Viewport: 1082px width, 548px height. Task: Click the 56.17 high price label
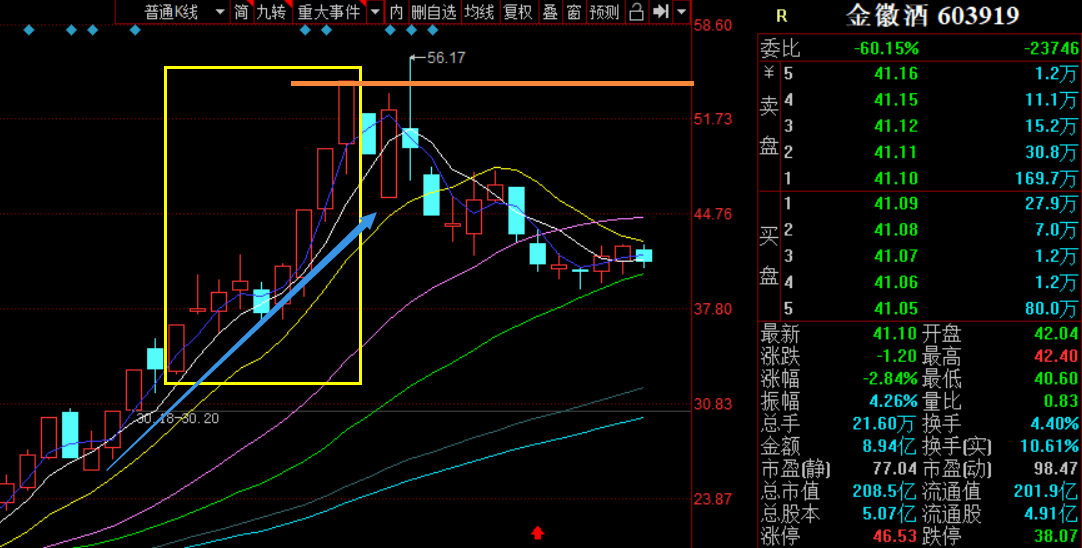446,58
